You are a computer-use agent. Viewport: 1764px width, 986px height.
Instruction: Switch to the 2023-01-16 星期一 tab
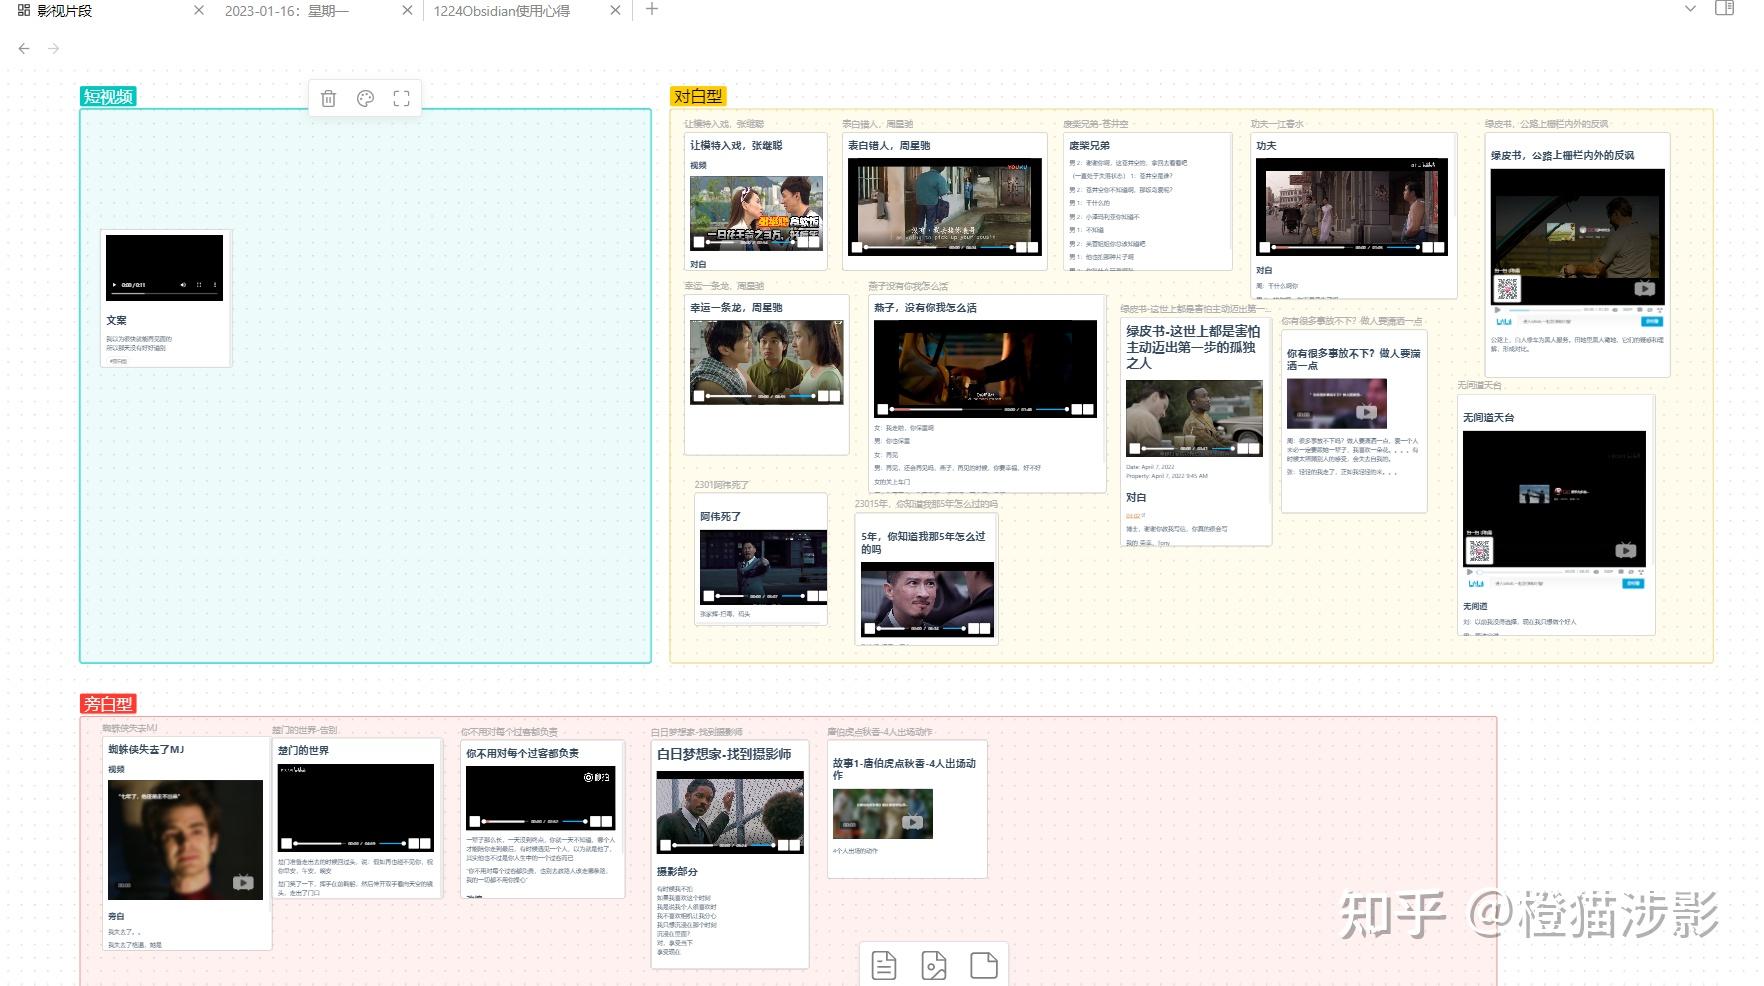287,10
